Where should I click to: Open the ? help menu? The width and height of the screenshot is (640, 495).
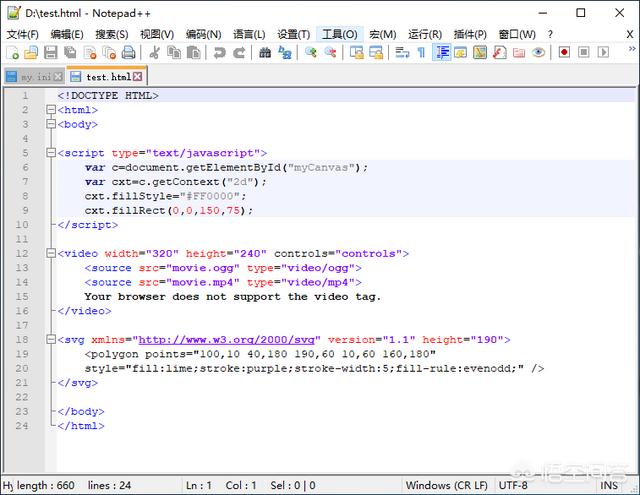click(x=550, y=34)
